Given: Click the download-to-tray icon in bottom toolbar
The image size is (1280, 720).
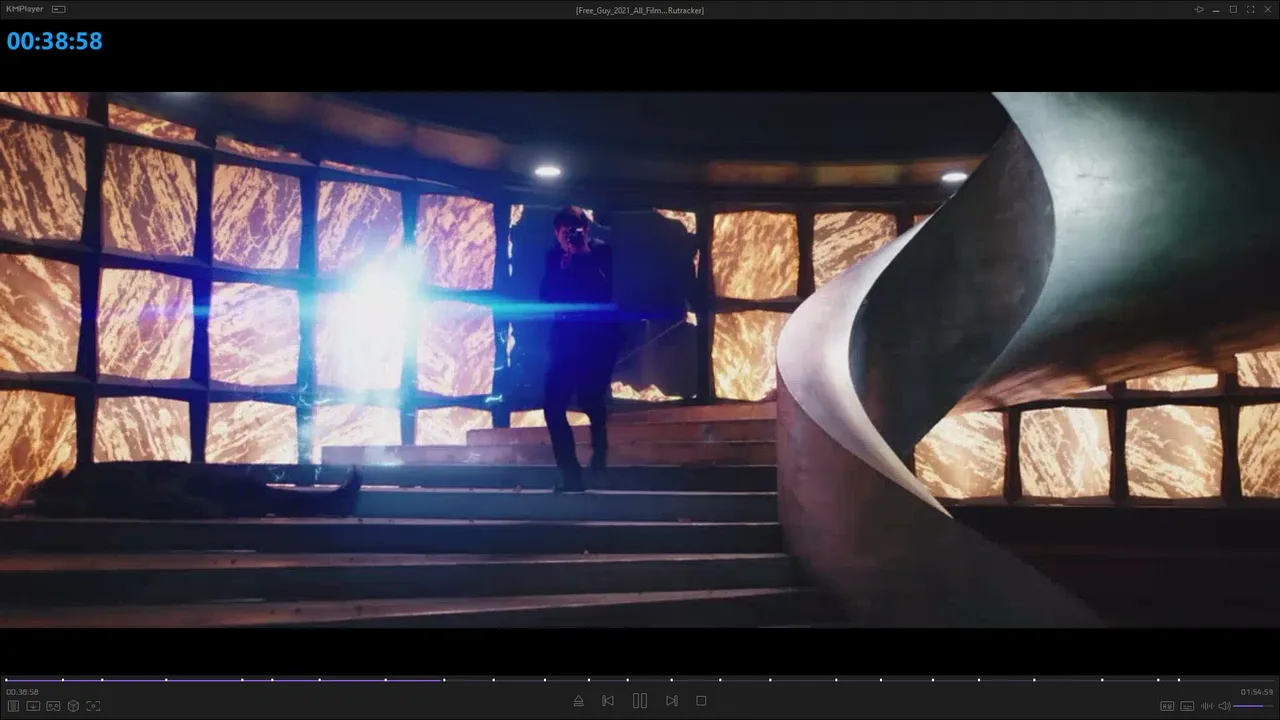Looking at the screenshot, I should point(33,706).
